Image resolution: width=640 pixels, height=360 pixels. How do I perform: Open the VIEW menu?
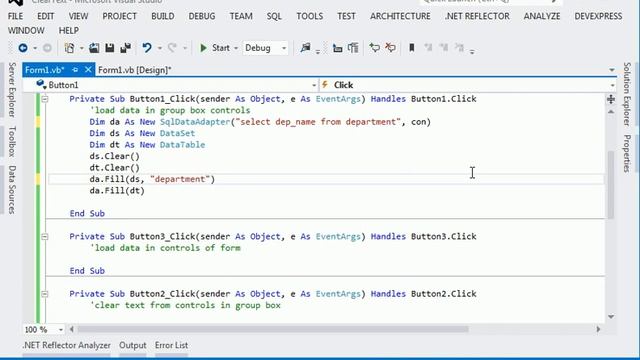[78, 16]
